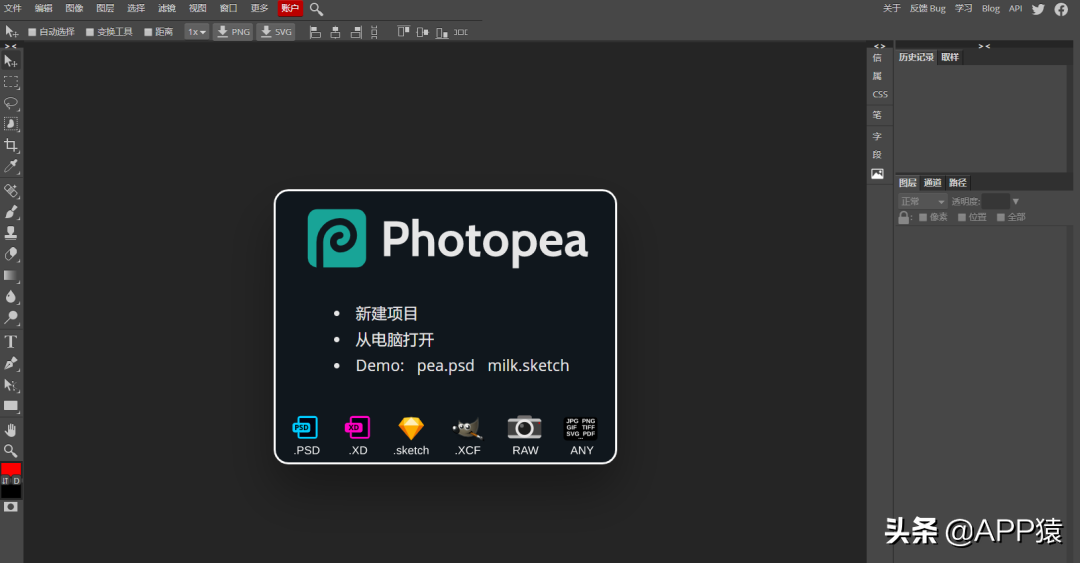The height and width of the screenshot is (563, 1080).
Task: Select the Brush tool
Action: point(11,212)
